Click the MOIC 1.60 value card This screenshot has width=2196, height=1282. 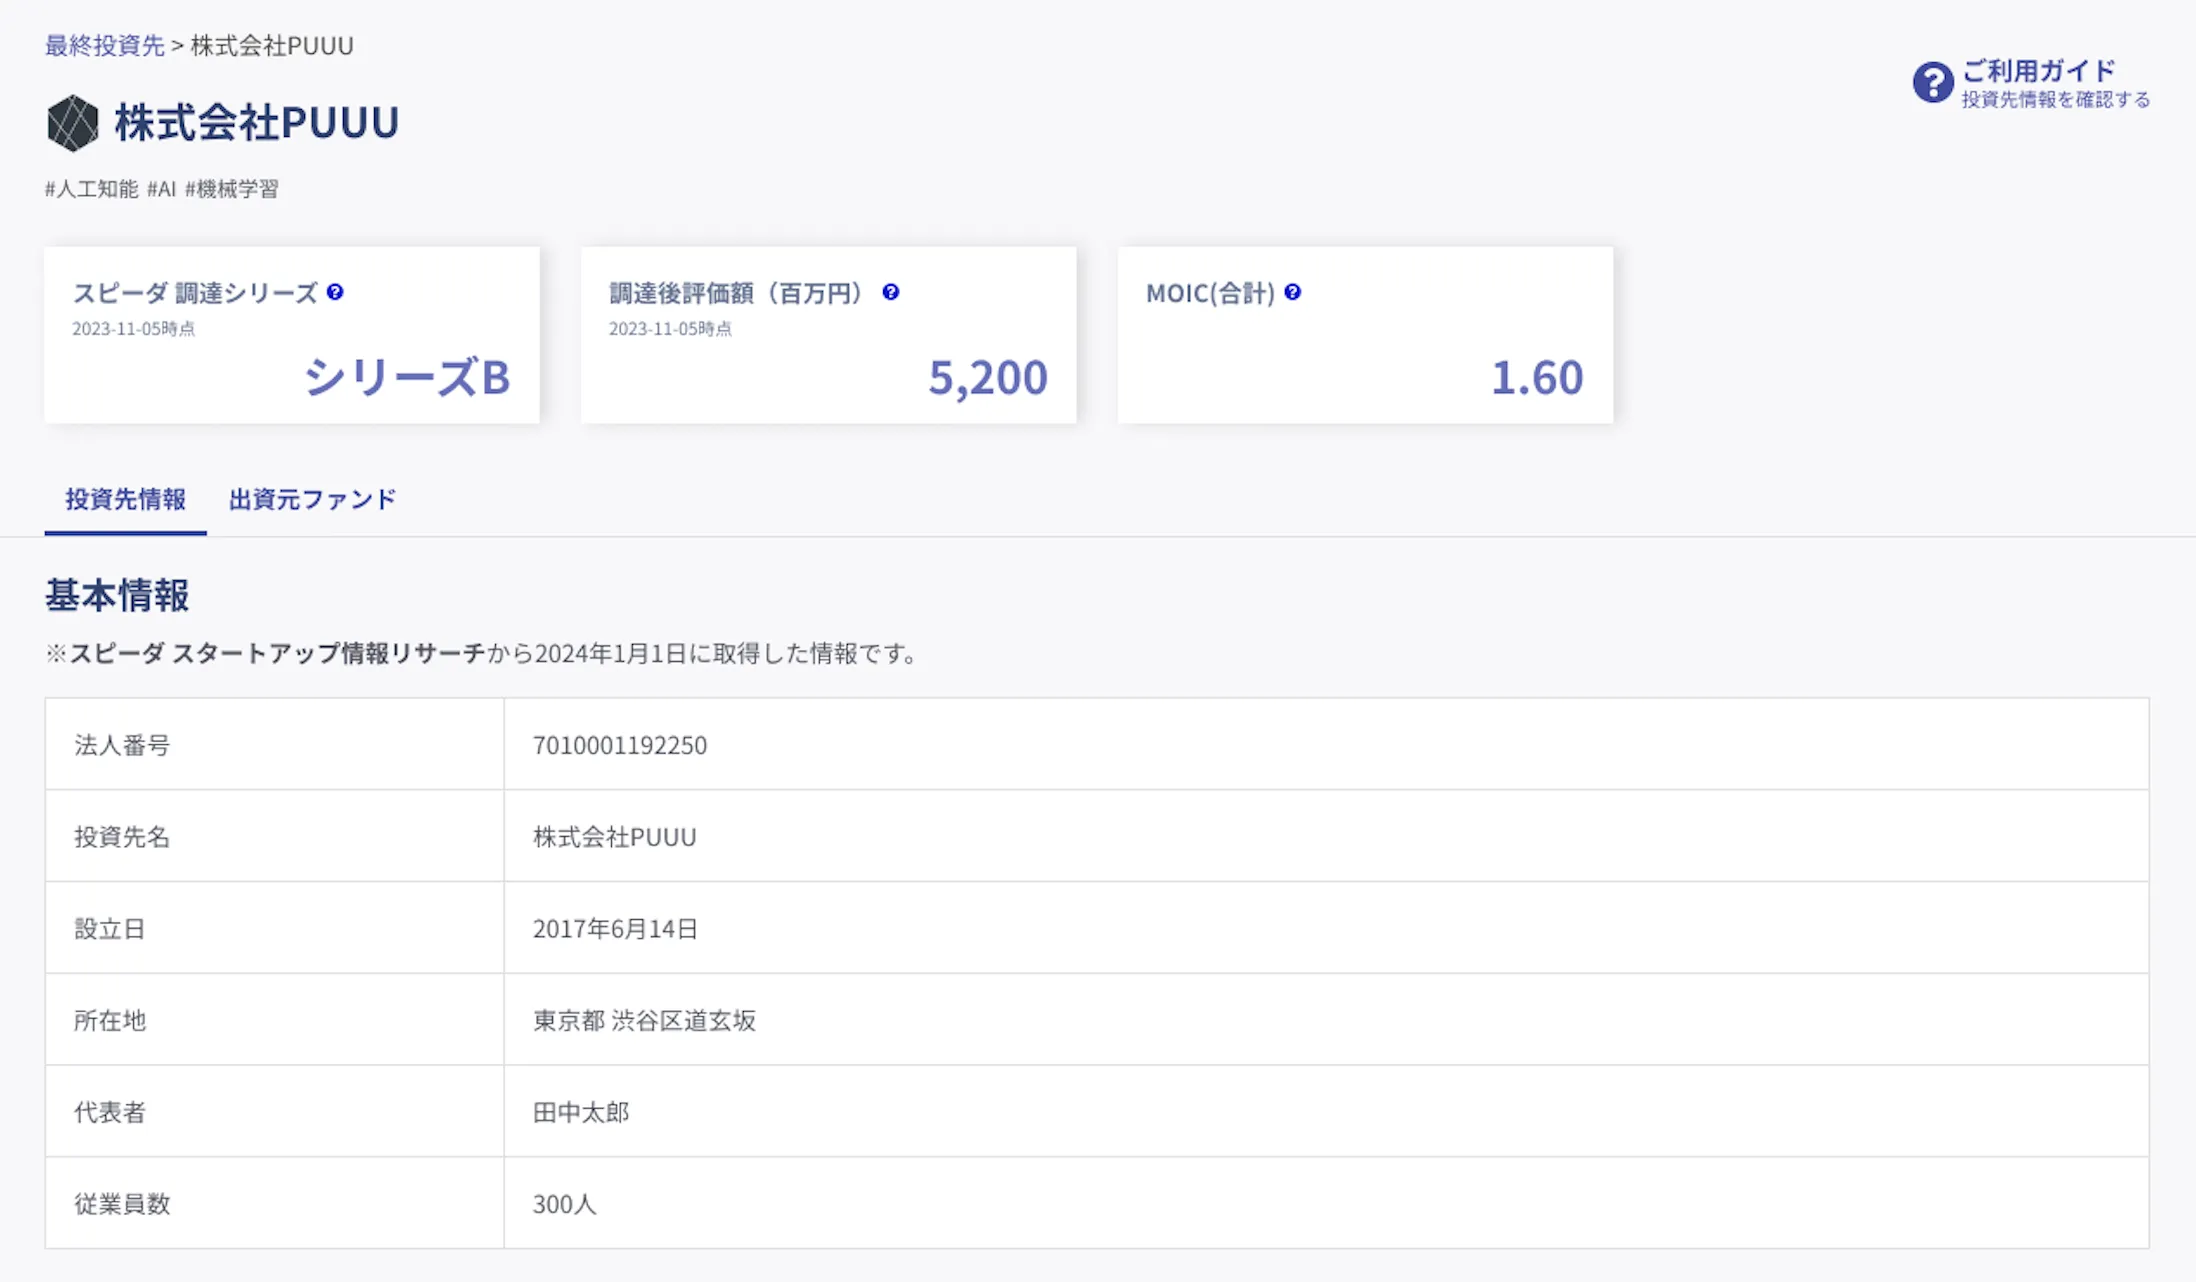point(1365,335)
